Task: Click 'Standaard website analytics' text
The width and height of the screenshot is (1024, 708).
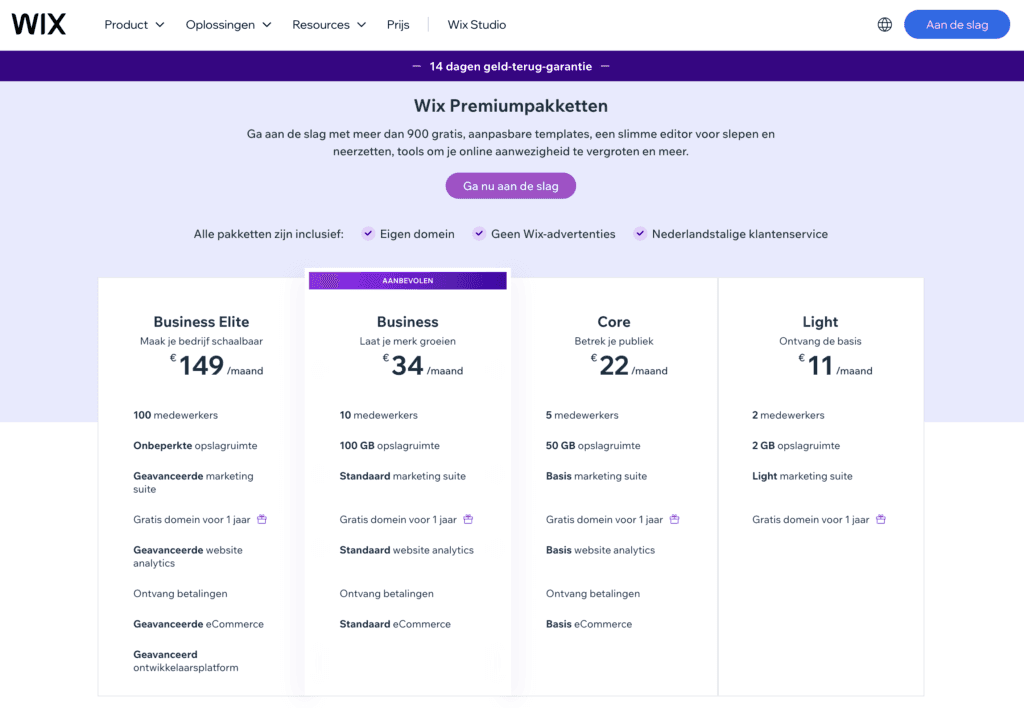Action: (x=407, y=550)
